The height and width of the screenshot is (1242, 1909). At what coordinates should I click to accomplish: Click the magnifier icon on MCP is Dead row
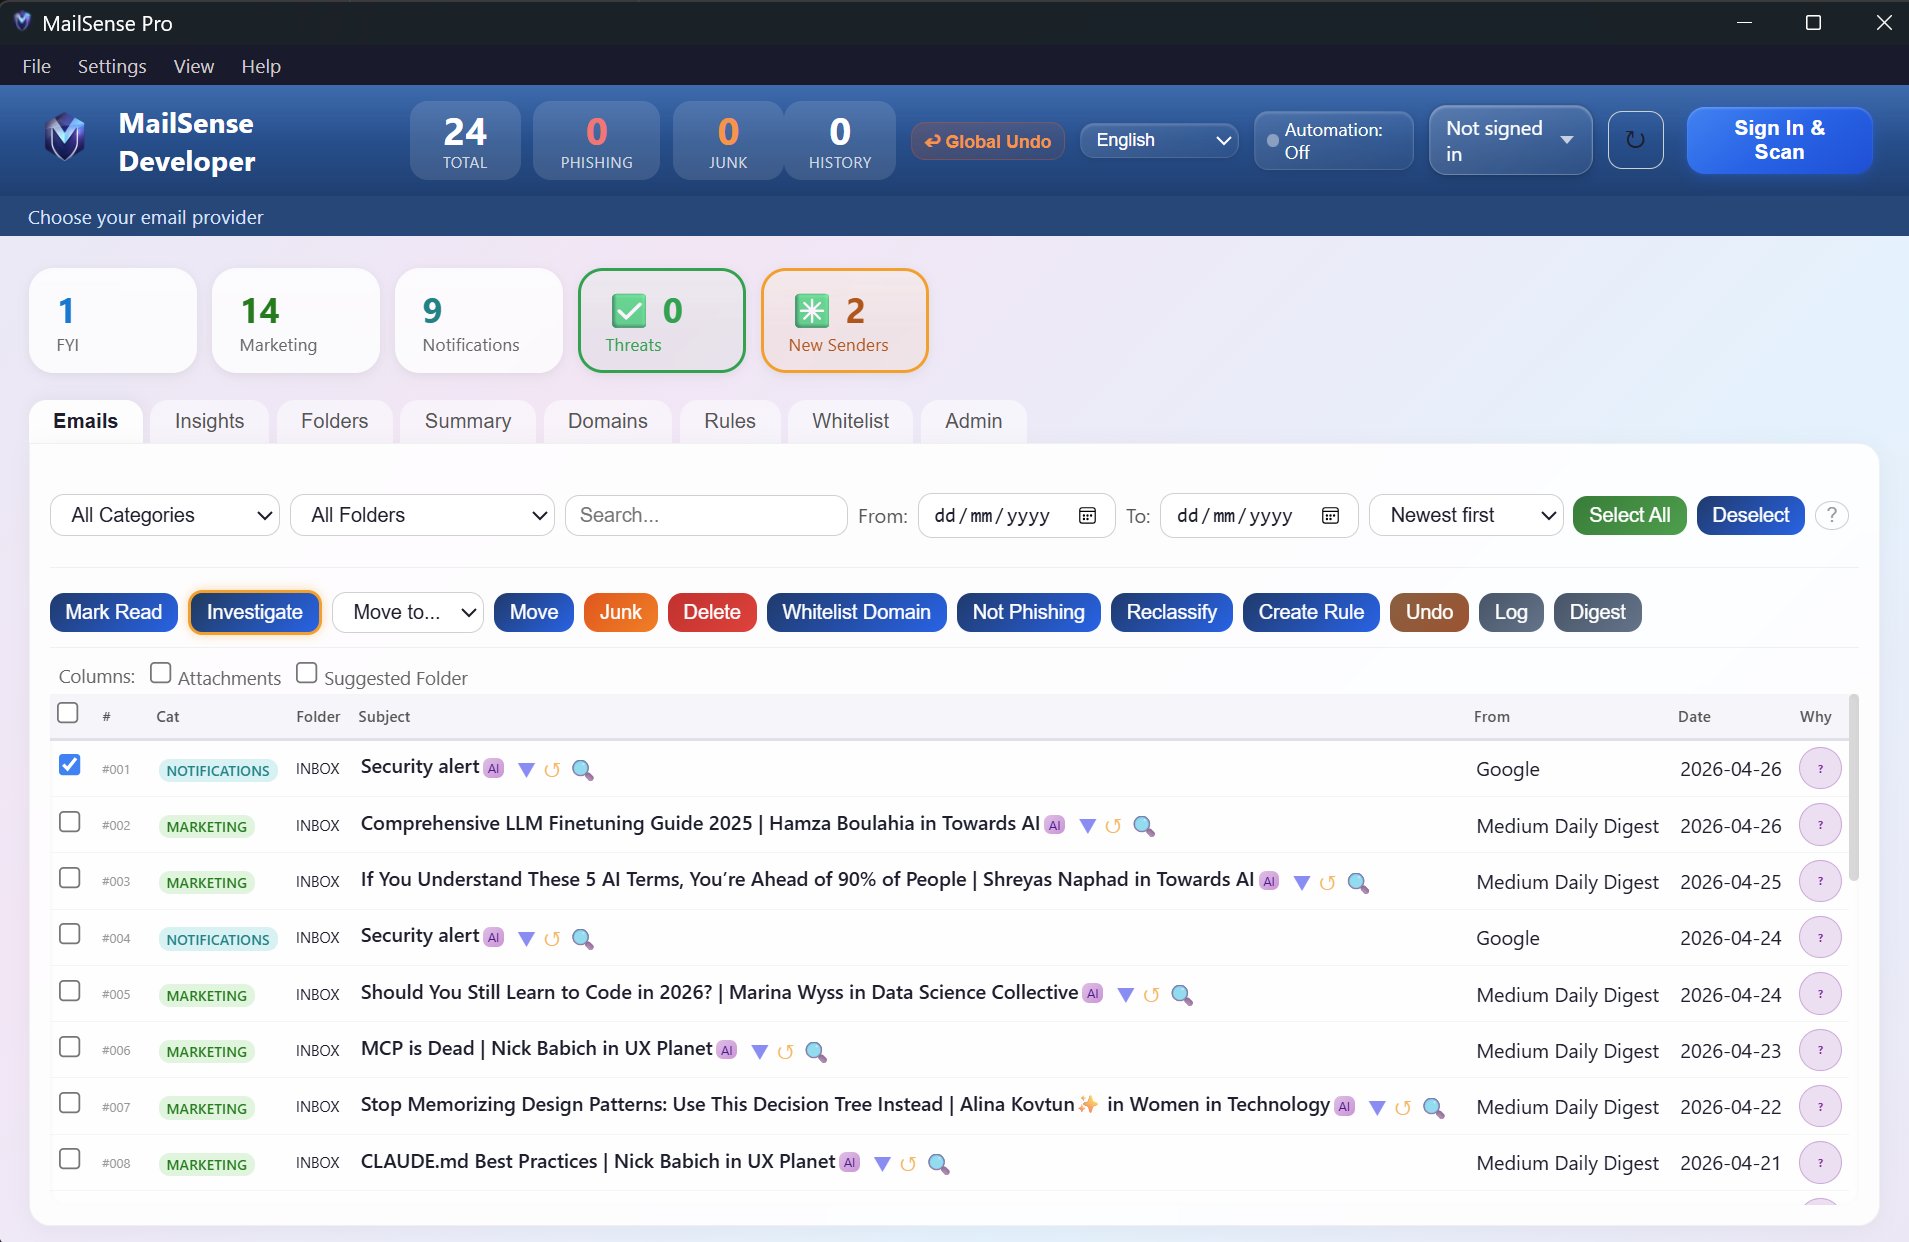pyautogui.click(x=815, y=1052)
